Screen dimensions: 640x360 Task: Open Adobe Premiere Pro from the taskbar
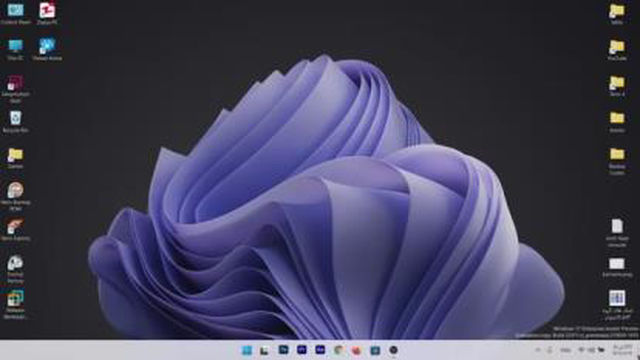pyautogui.click(x=302, y=350)
